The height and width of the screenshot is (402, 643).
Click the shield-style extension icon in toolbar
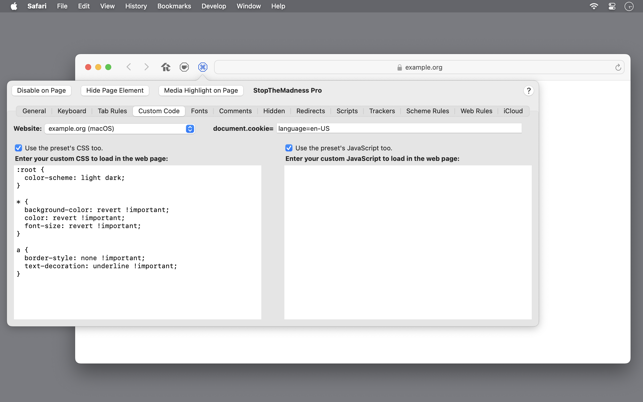[184, 67]
